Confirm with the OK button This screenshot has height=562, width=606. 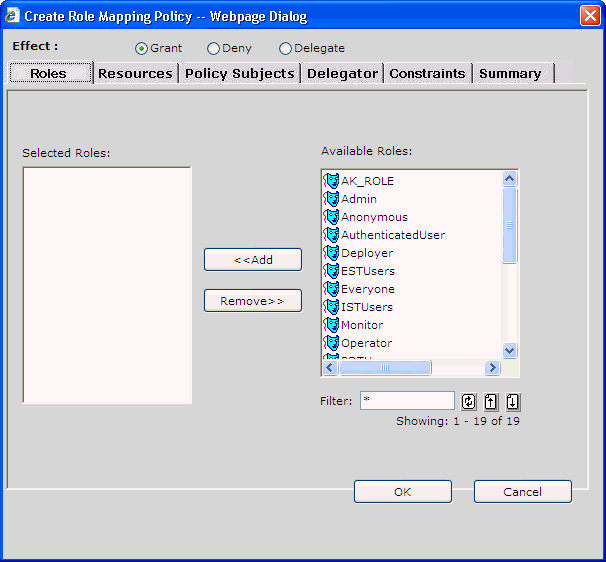(403, 492)
